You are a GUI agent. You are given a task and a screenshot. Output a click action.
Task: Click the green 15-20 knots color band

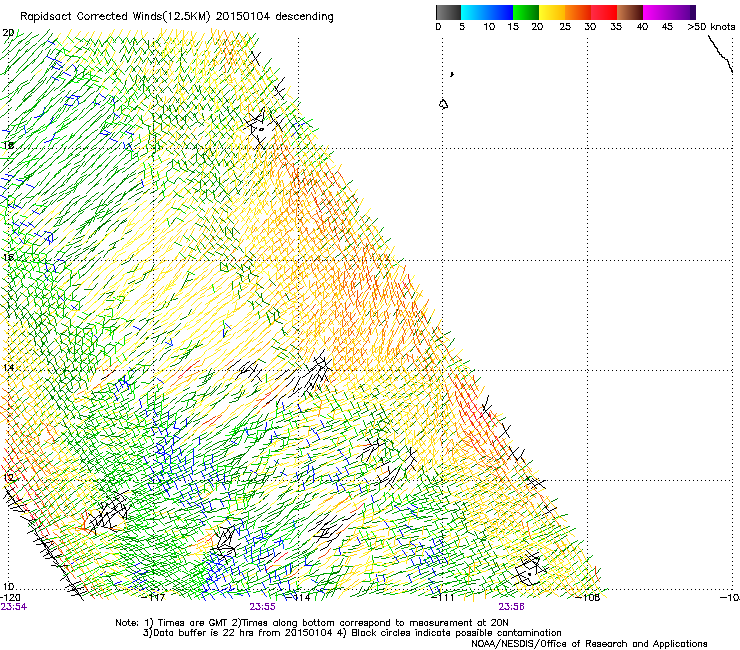pyautogui.click(x=526, y=12)
